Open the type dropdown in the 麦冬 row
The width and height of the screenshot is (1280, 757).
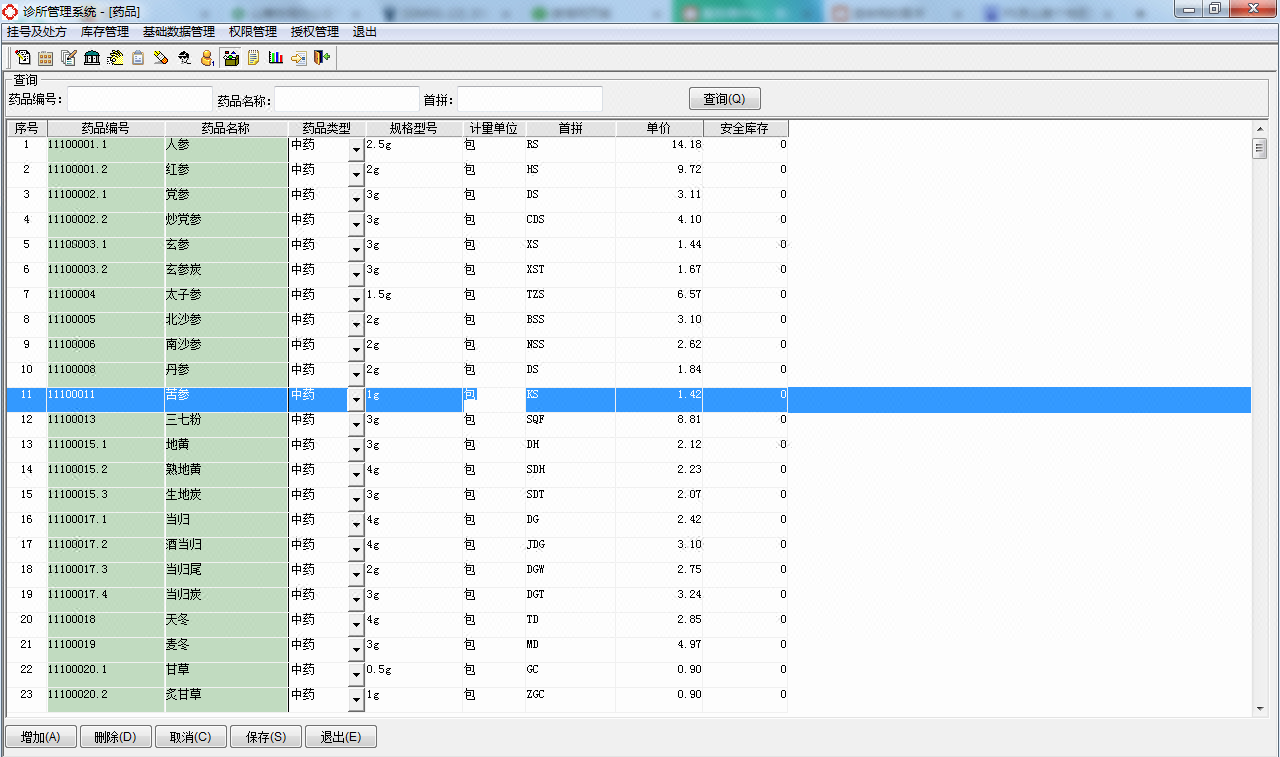(x=355, y=649)
